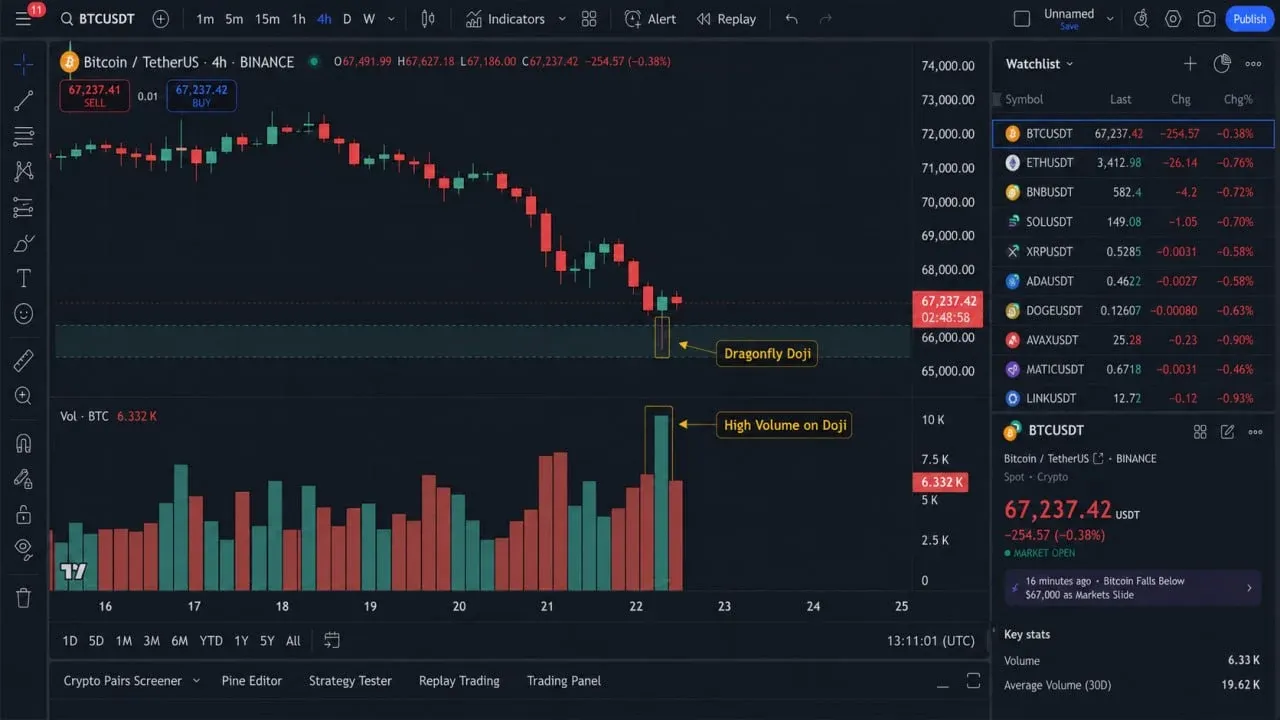Set the date range to 1Y

241,641
